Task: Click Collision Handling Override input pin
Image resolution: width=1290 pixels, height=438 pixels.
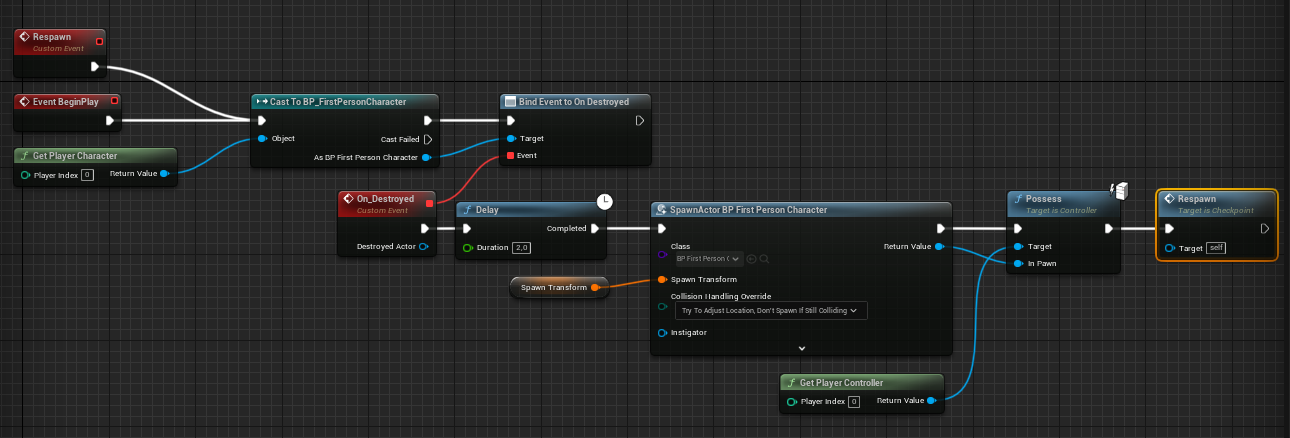Action: click(x=662, y=308)
